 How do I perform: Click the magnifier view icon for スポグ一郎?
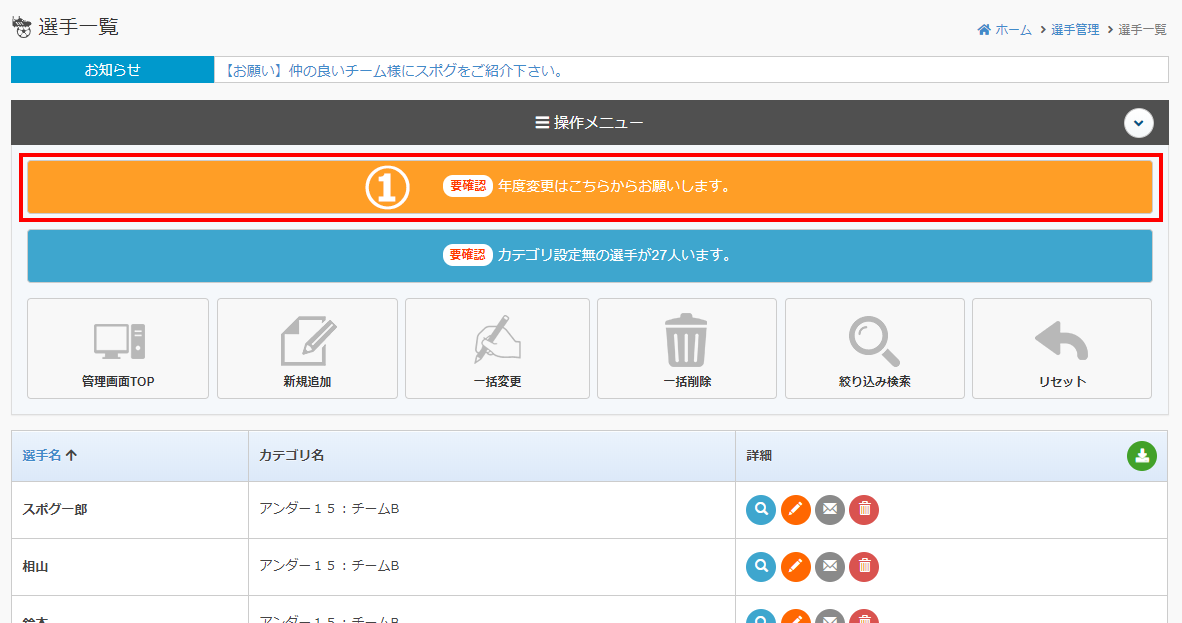pyautogui.click(x=761, y=510)
